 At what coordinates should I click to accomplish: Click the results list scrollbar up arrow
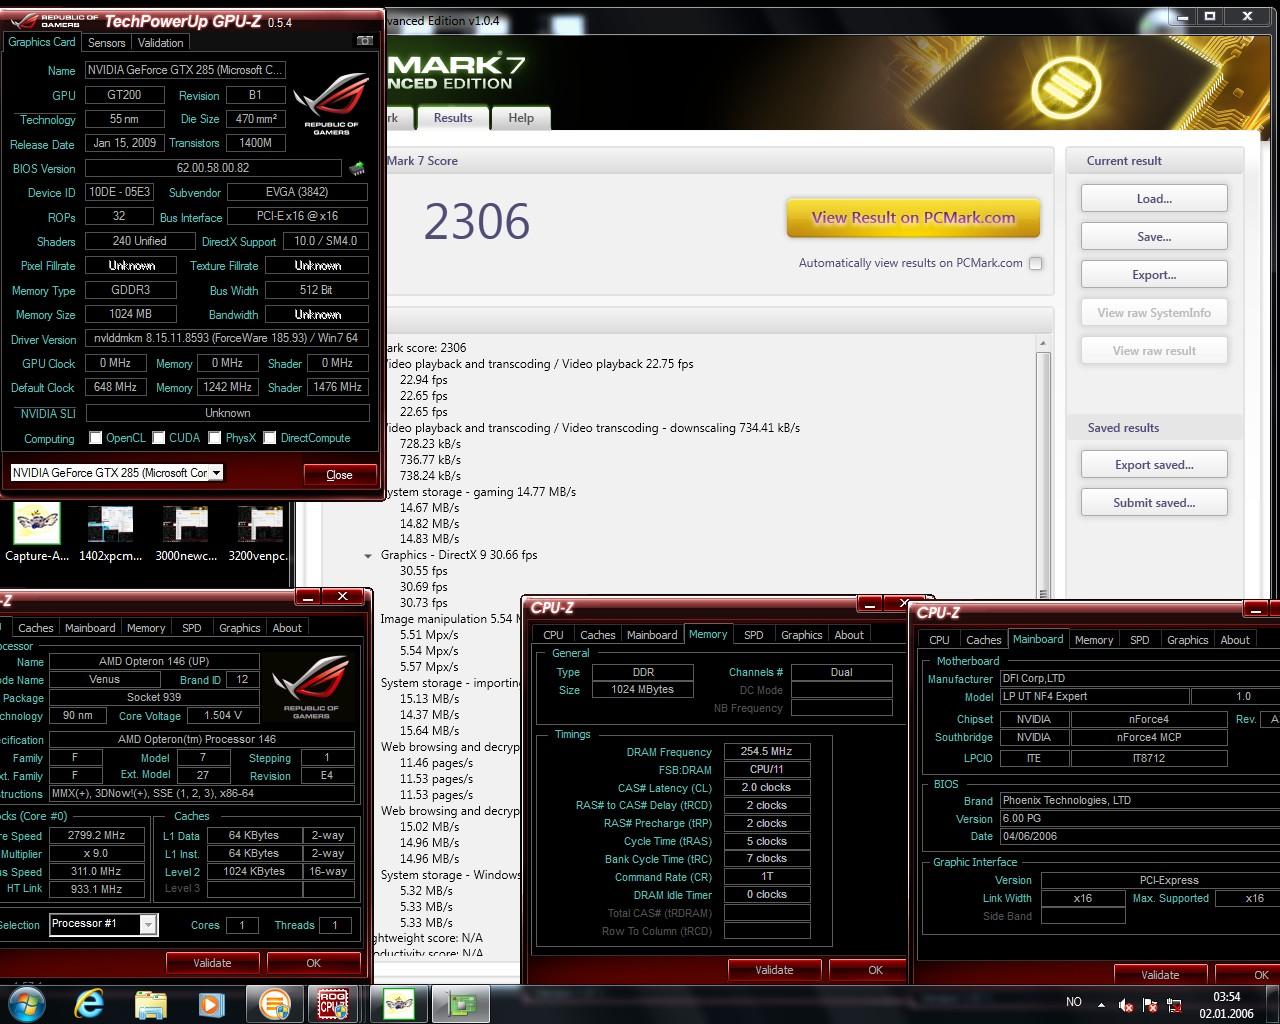coord(1043,343)
